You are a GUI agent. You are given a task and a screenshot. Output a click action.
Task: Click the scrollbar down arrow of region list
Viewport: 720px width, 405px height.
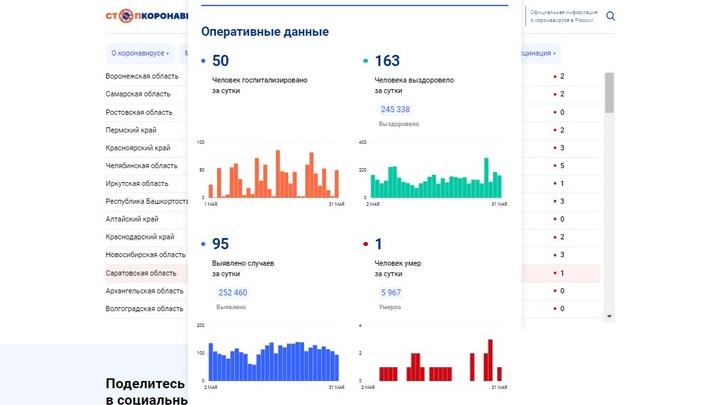pyautogui.click(x=609, y=316)
